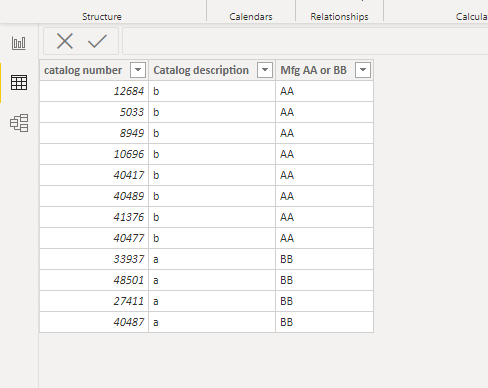The image size is (488, 388).
Task: Open Catalog description column filter dropdown
Action: click(265, 70)
